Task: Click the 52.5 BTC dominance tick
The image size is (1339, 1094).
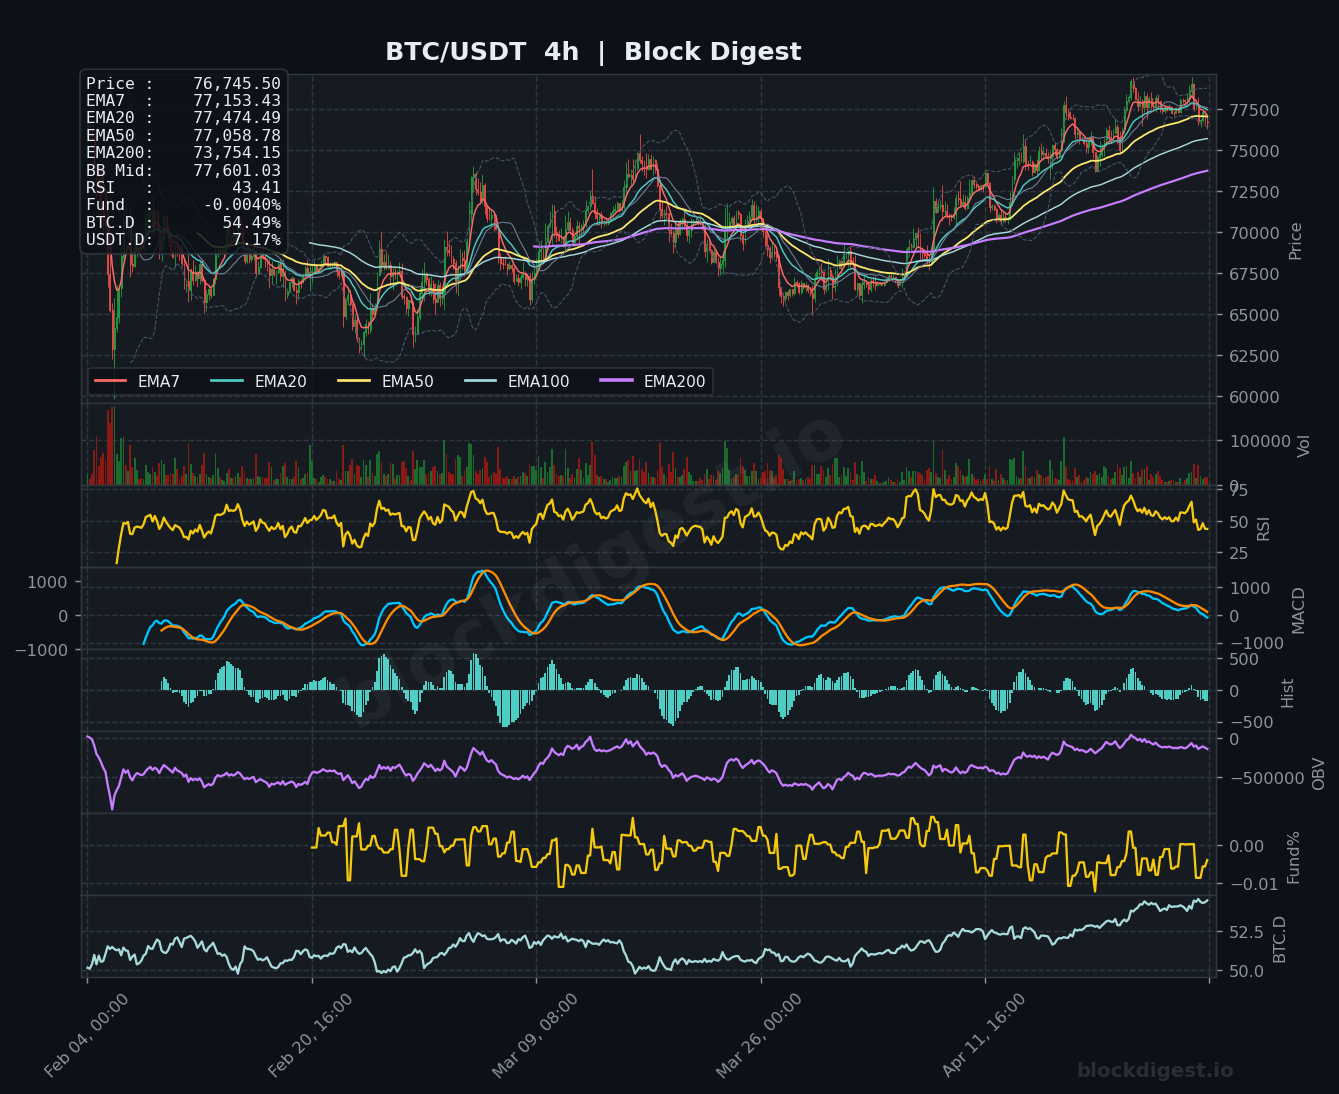Action: coord(1246,932)
